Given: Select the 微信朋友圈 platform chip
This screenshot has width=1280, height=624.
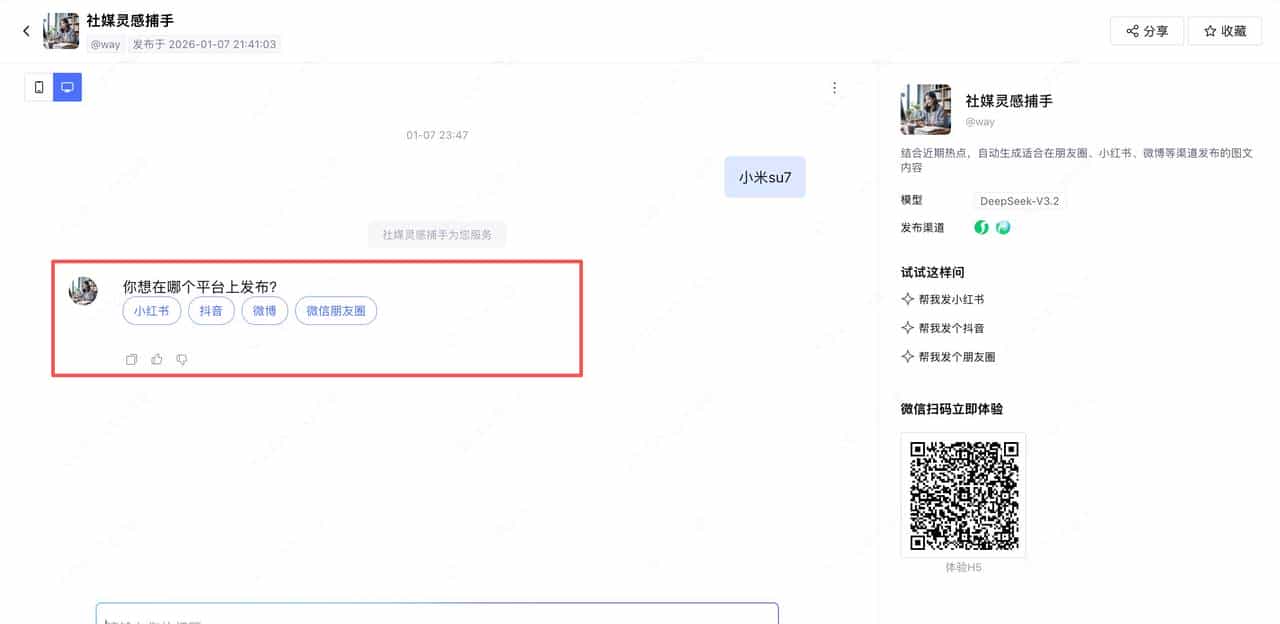Looking at the screenshot, I should pos(336,311).
